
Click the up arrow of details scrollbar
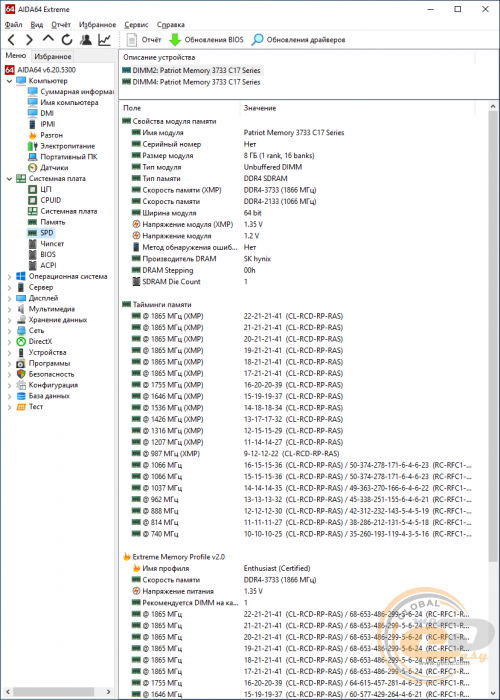coord(493,107)
